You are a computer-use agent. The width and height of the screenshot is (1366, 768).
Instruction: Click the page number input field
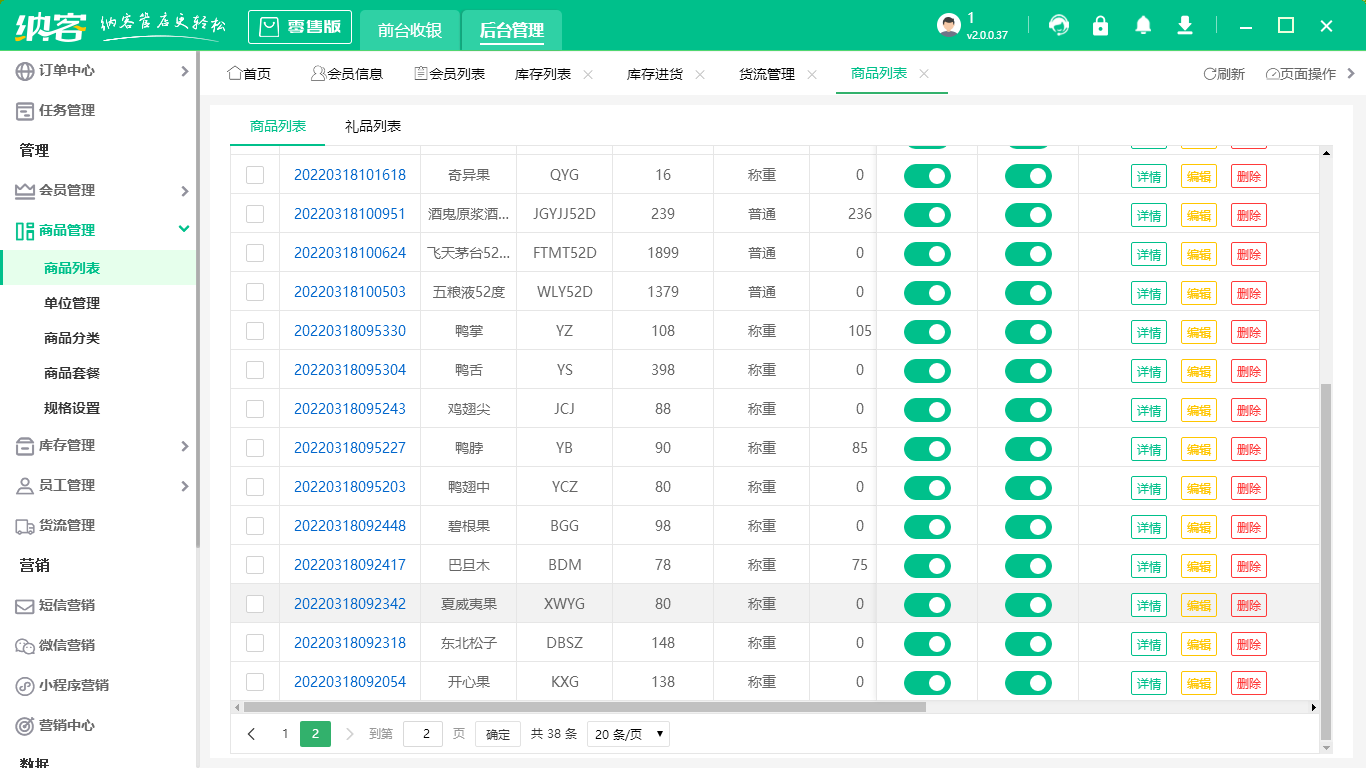423,733
